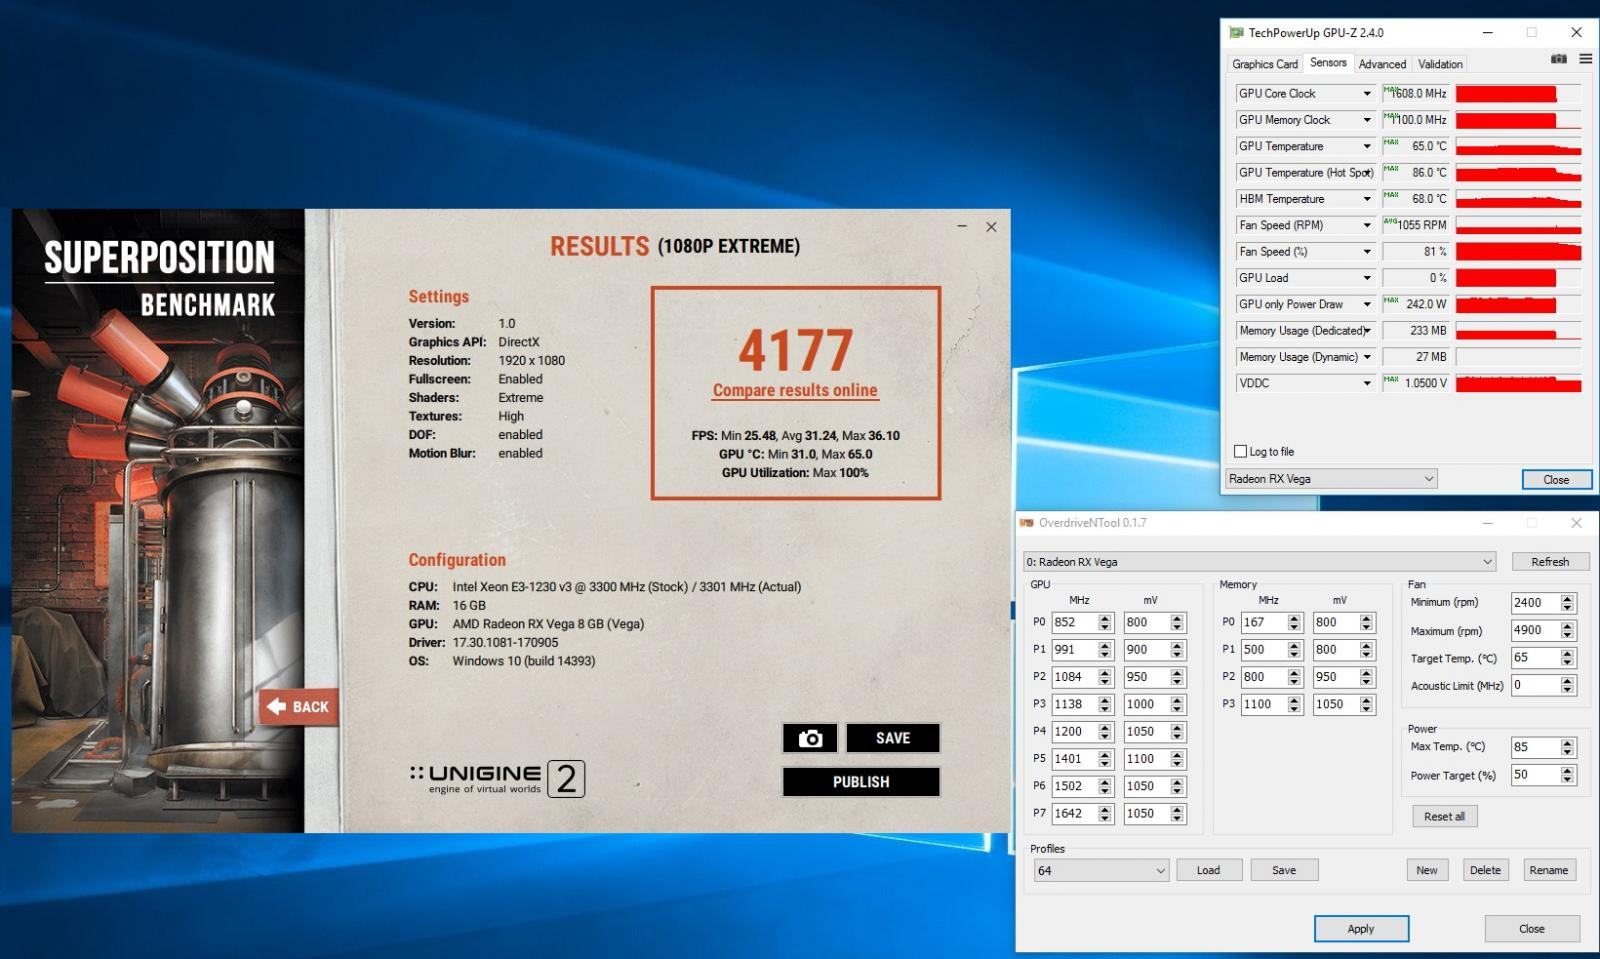Switch to the Graphics Card tab

(1264, 64)
